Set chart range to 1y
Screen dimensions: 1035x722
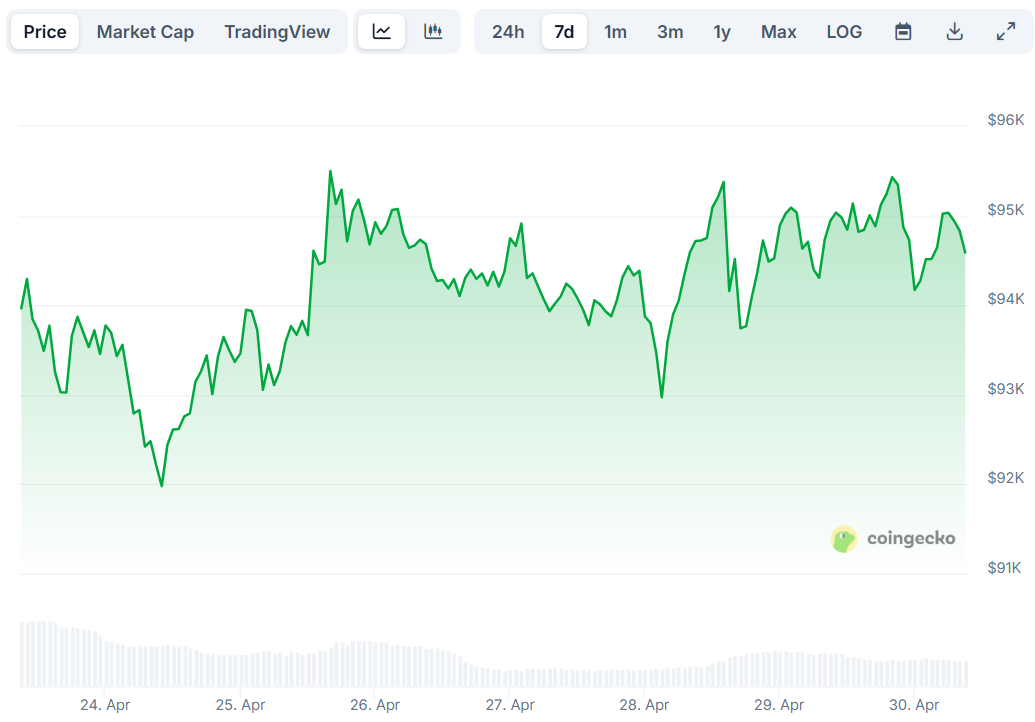(x=722, y=32)
